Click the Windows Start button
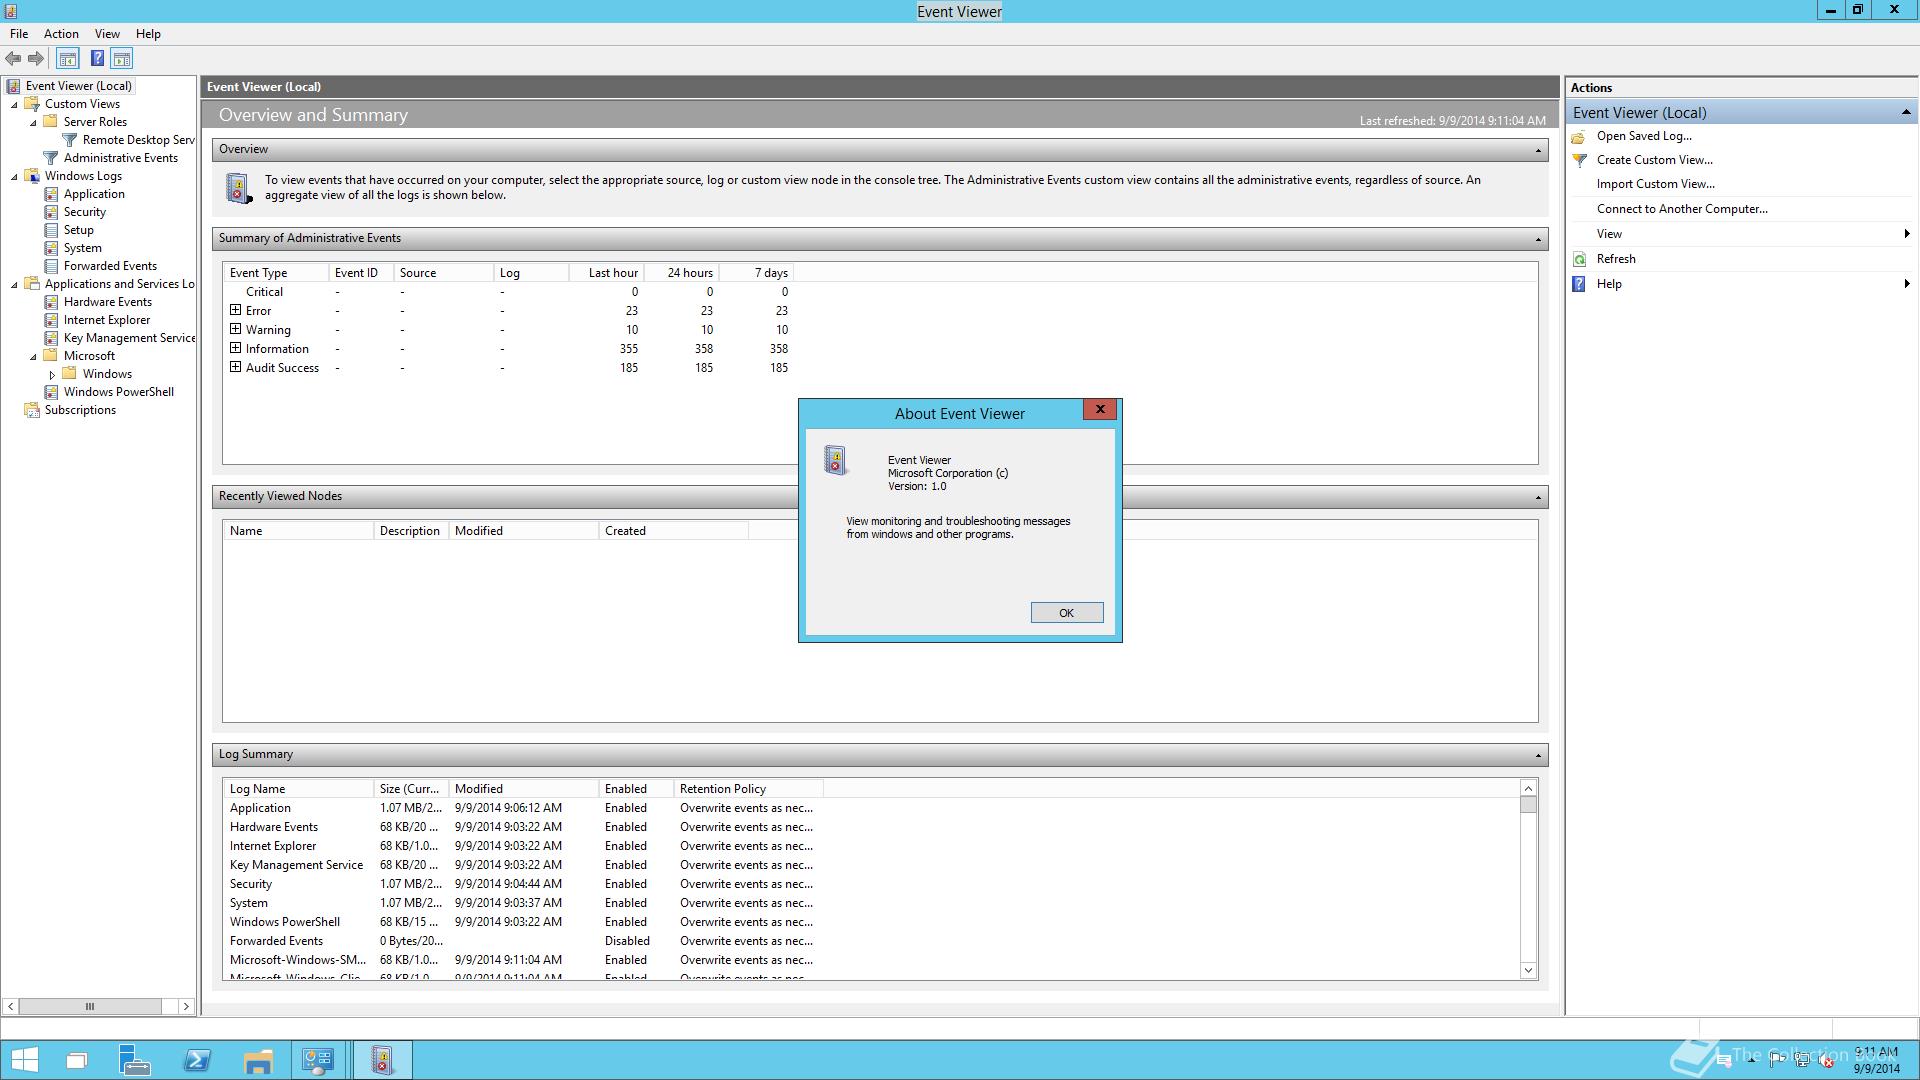 24,1060
